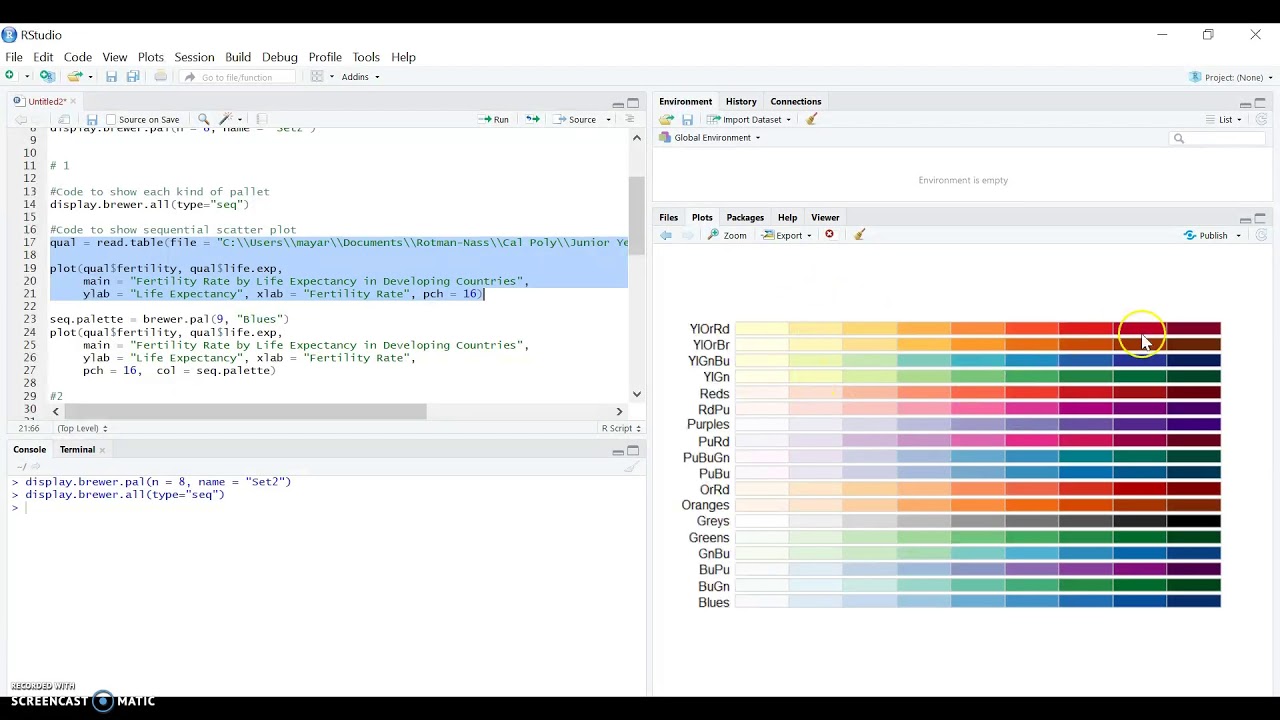Image resolution: width=1280 pixels, height=720 pixels.
Task: Create a new file with the plus icon
Action: click(x=10, y=76)
